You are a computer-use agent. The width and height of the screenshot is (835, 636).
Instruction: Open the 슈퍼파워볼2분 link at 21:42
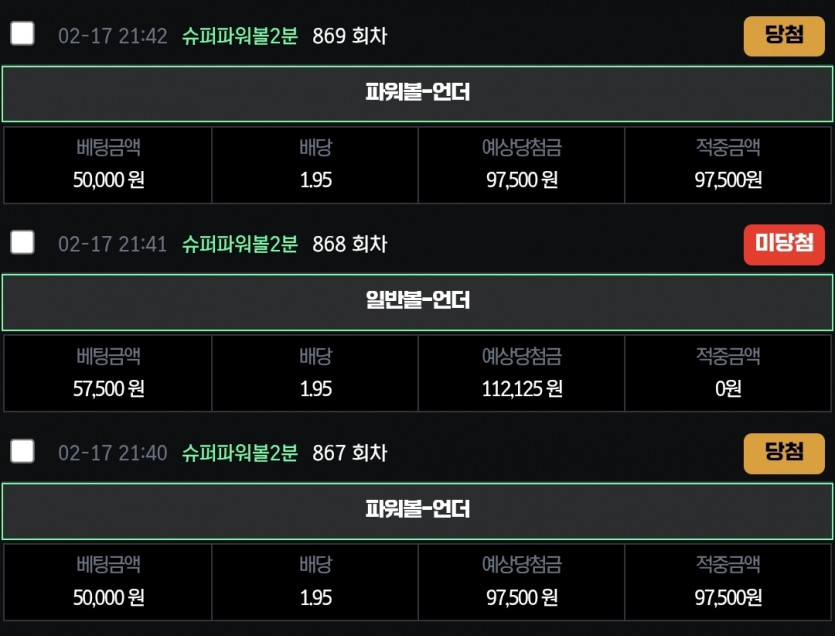240,36
